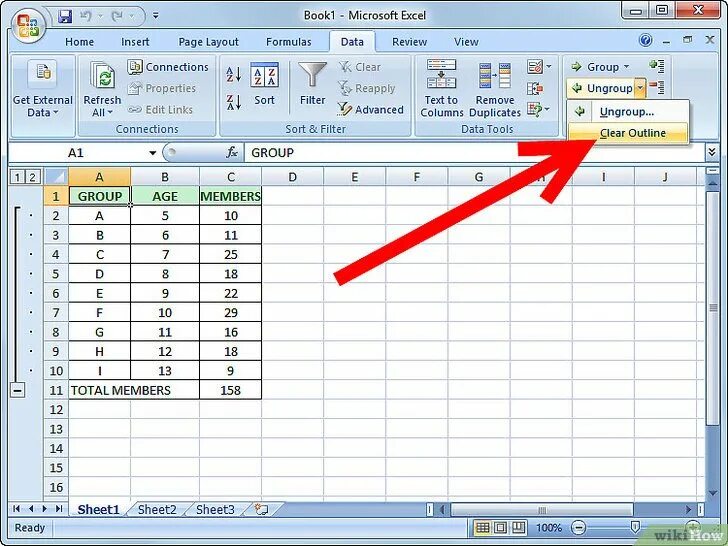Viewport: 728px width, 546px height.
Task: Click the horizontal scrollbar thumb
Action: pyautogui.click(x=541, y=510)
